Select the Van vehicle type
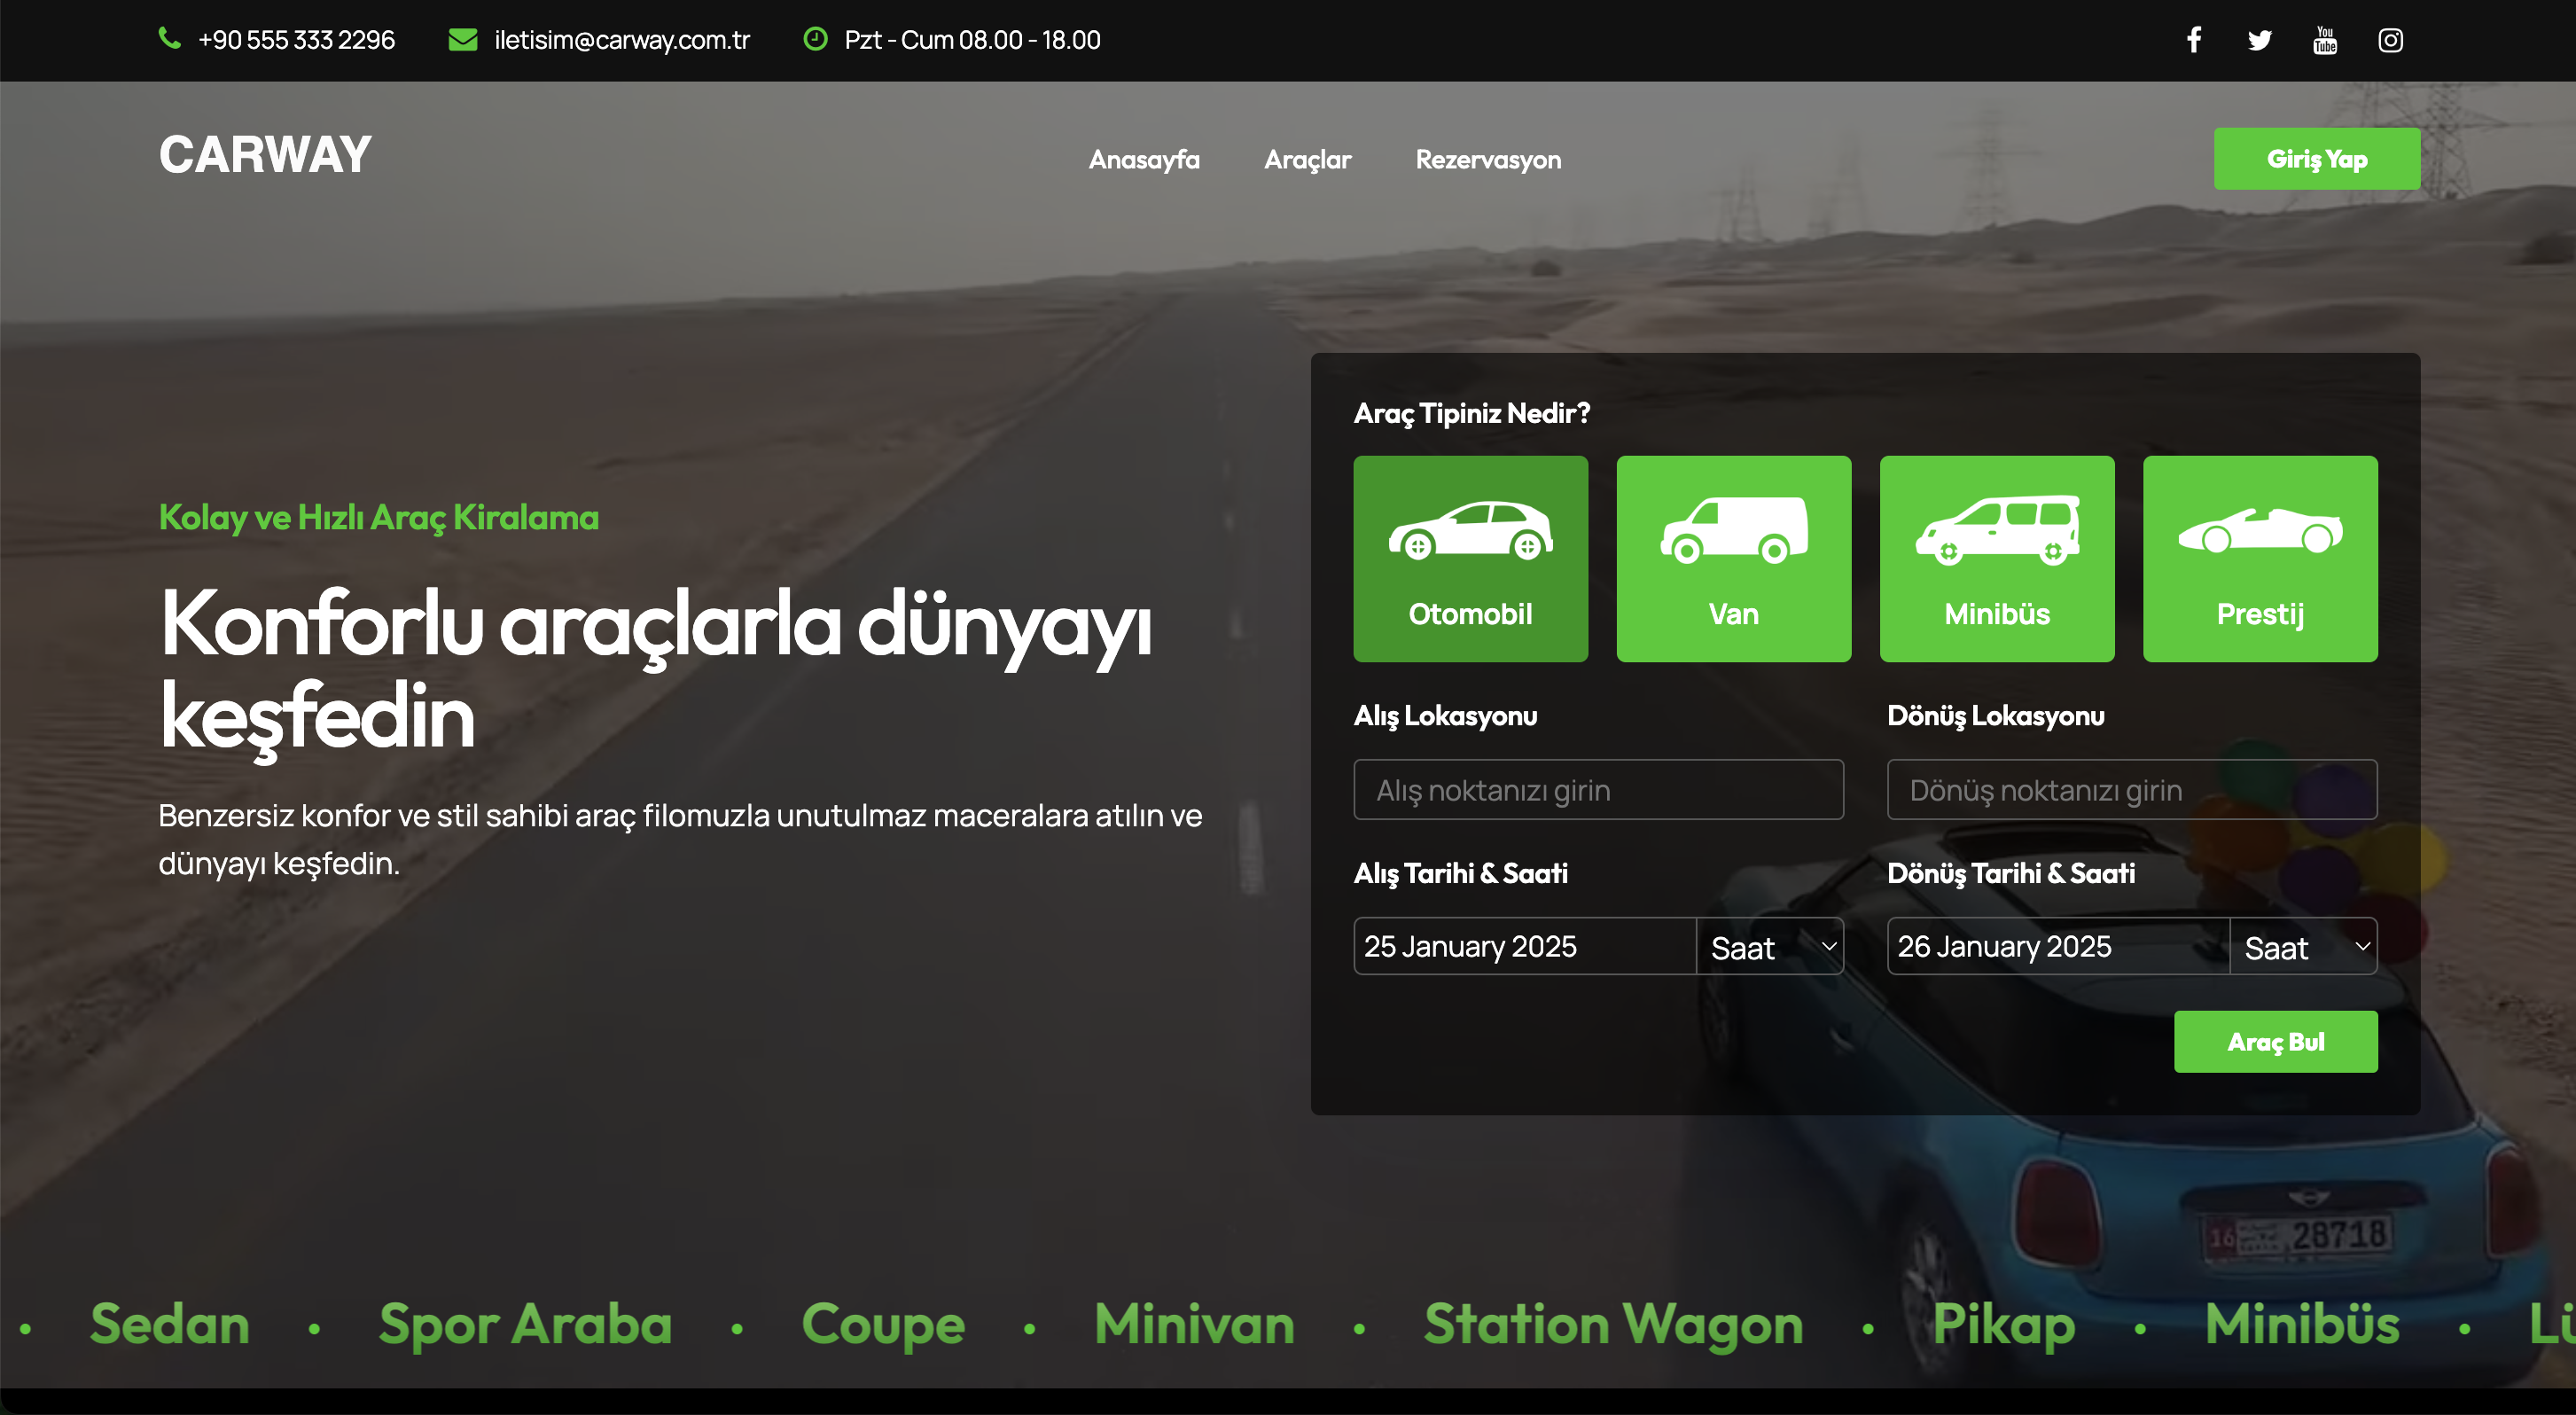The image size is (2576, 1415). [x=1733, y=558]
